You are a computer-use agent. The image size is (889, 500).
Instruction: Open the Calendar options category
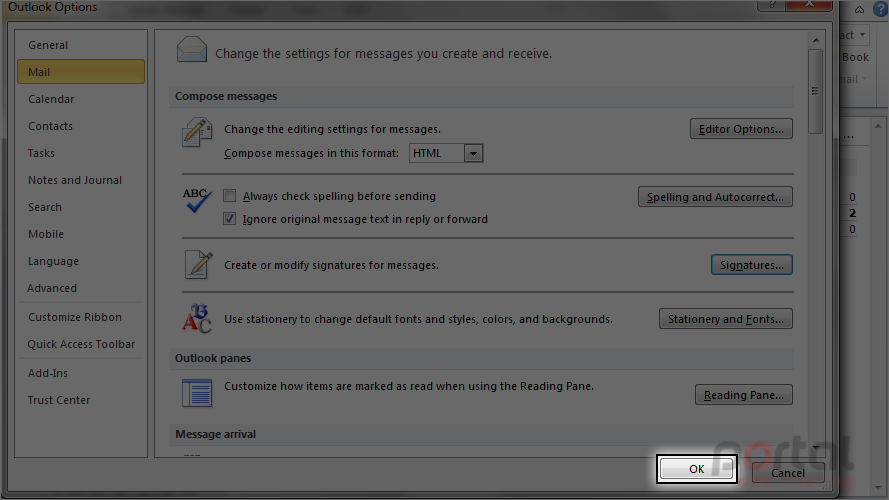coord(81,99)
